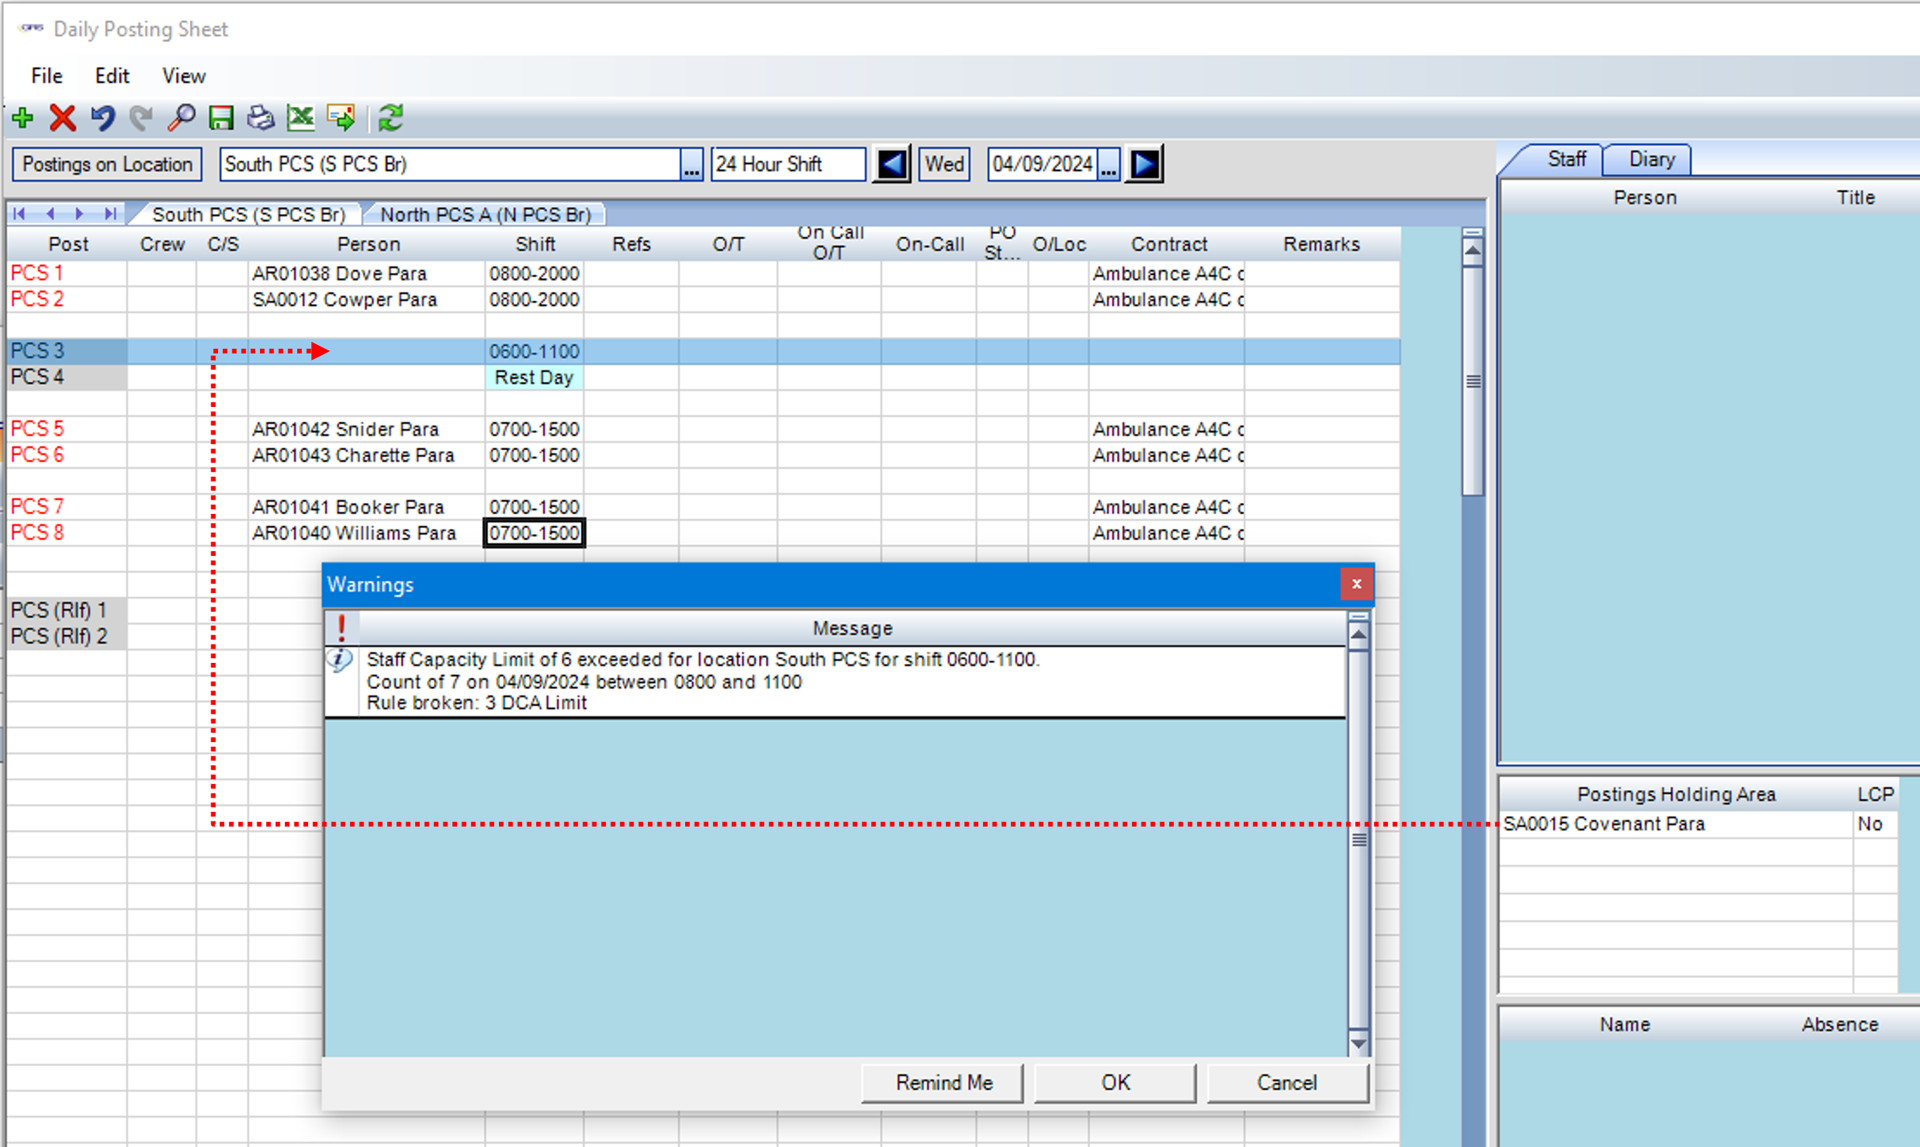Open the Edit menu
The width and height of the screenshot is (1920, 1147).
coord(112,76)
